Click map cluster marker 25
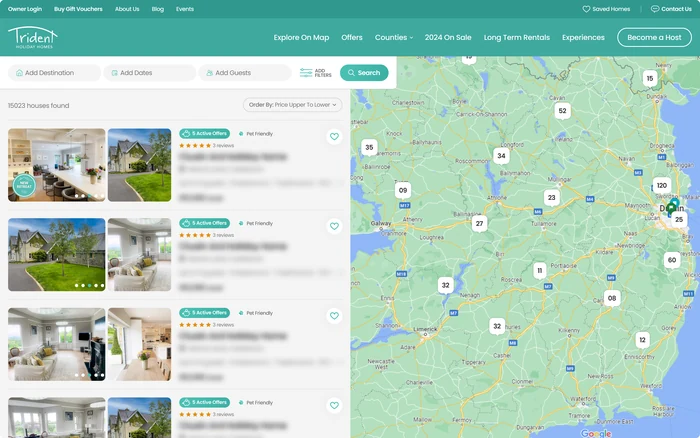Image resolution: width=700 pixels, height=438 pixels. [679, 220]
